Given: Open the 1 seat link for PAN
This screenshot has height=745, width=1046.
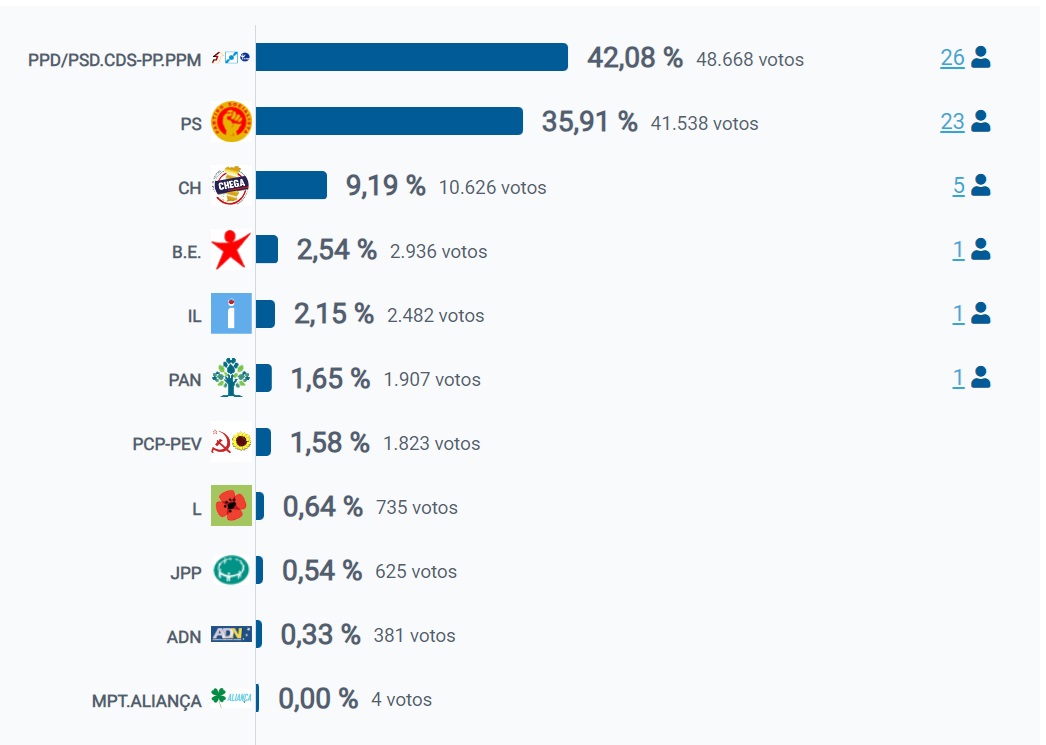Looking at the screenshot, I should [959, 378].
